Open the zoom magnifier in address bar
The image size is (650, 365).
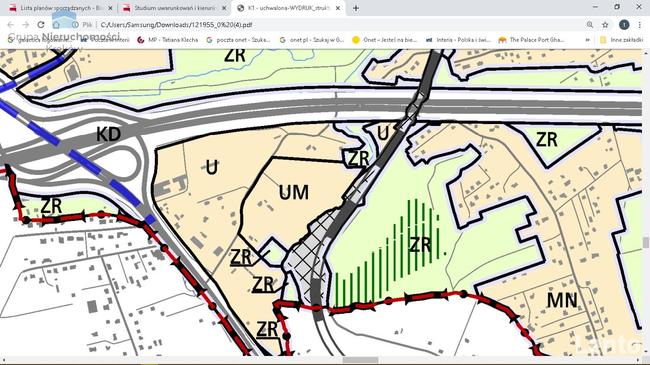(x=590, y=25)
